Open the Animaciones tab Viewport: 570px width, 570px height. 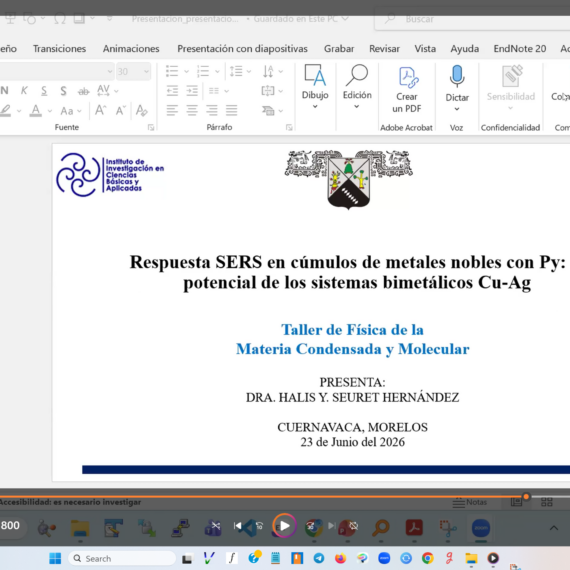pyautogui.click(x=131, y=49)
